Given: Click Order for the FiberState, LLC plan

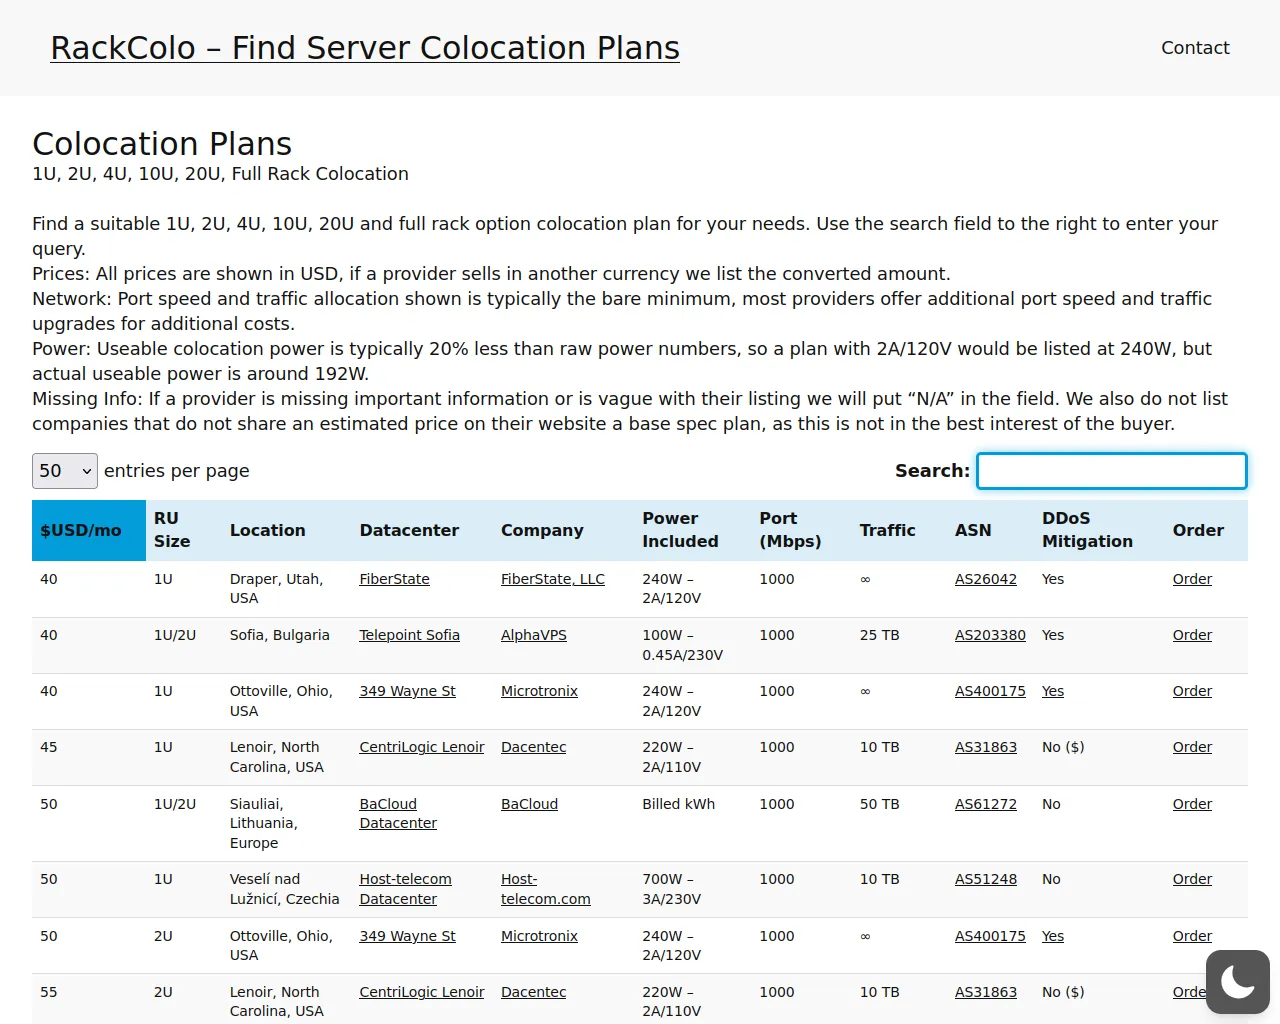Looking at the screenshot, I should click(x=1192, y=579).
